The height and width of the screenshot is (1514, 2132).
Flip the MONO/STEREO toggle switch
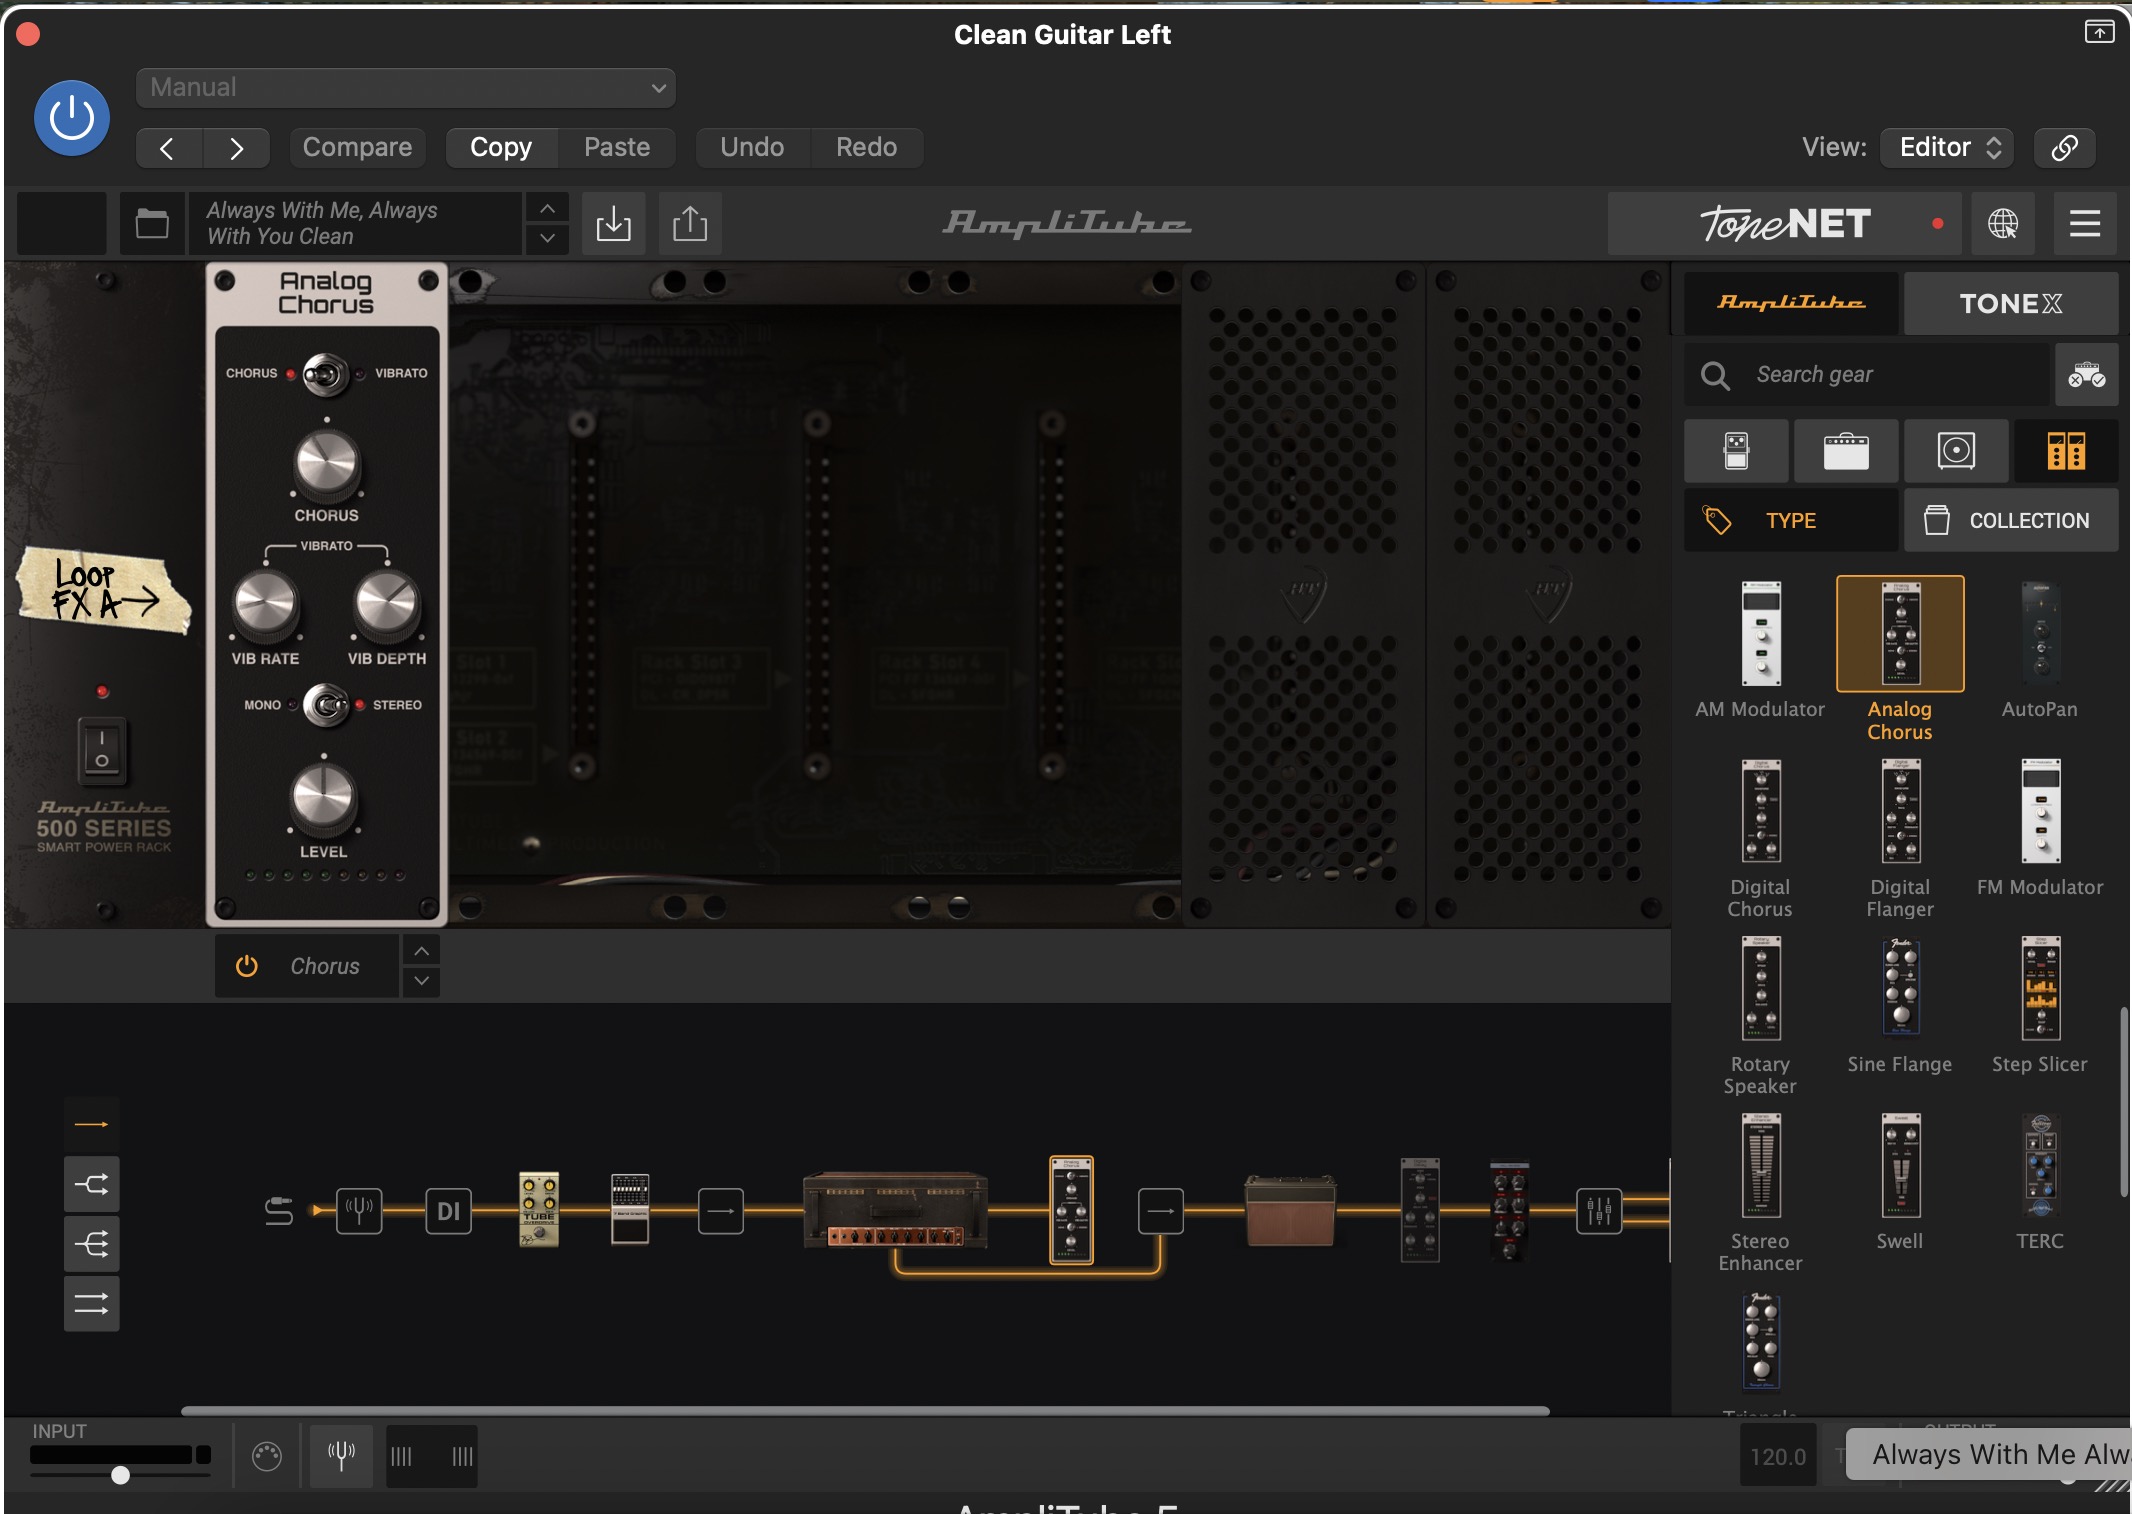pyautogui.click(x=326, y=705)
